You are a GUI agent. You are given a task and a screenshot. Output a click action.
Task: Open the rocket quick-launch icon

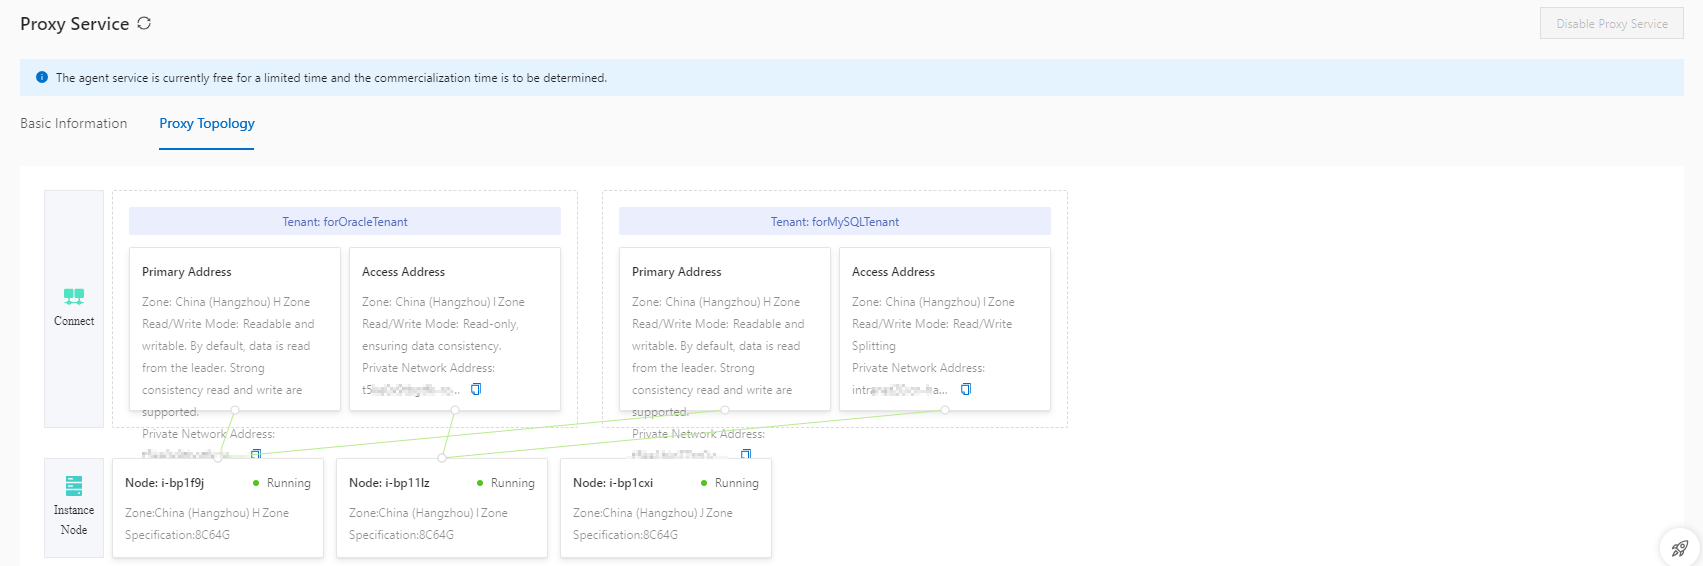(x=1680, y=548)
